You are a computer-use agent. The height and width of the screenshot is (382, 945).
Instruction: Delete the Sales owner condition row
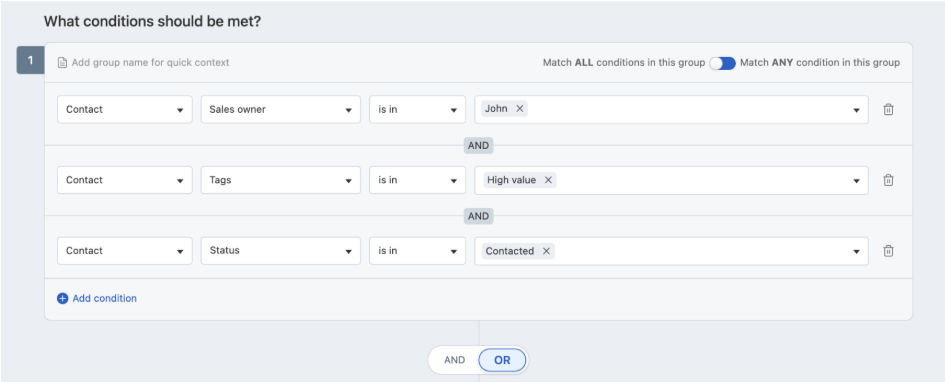pos(888,110)
